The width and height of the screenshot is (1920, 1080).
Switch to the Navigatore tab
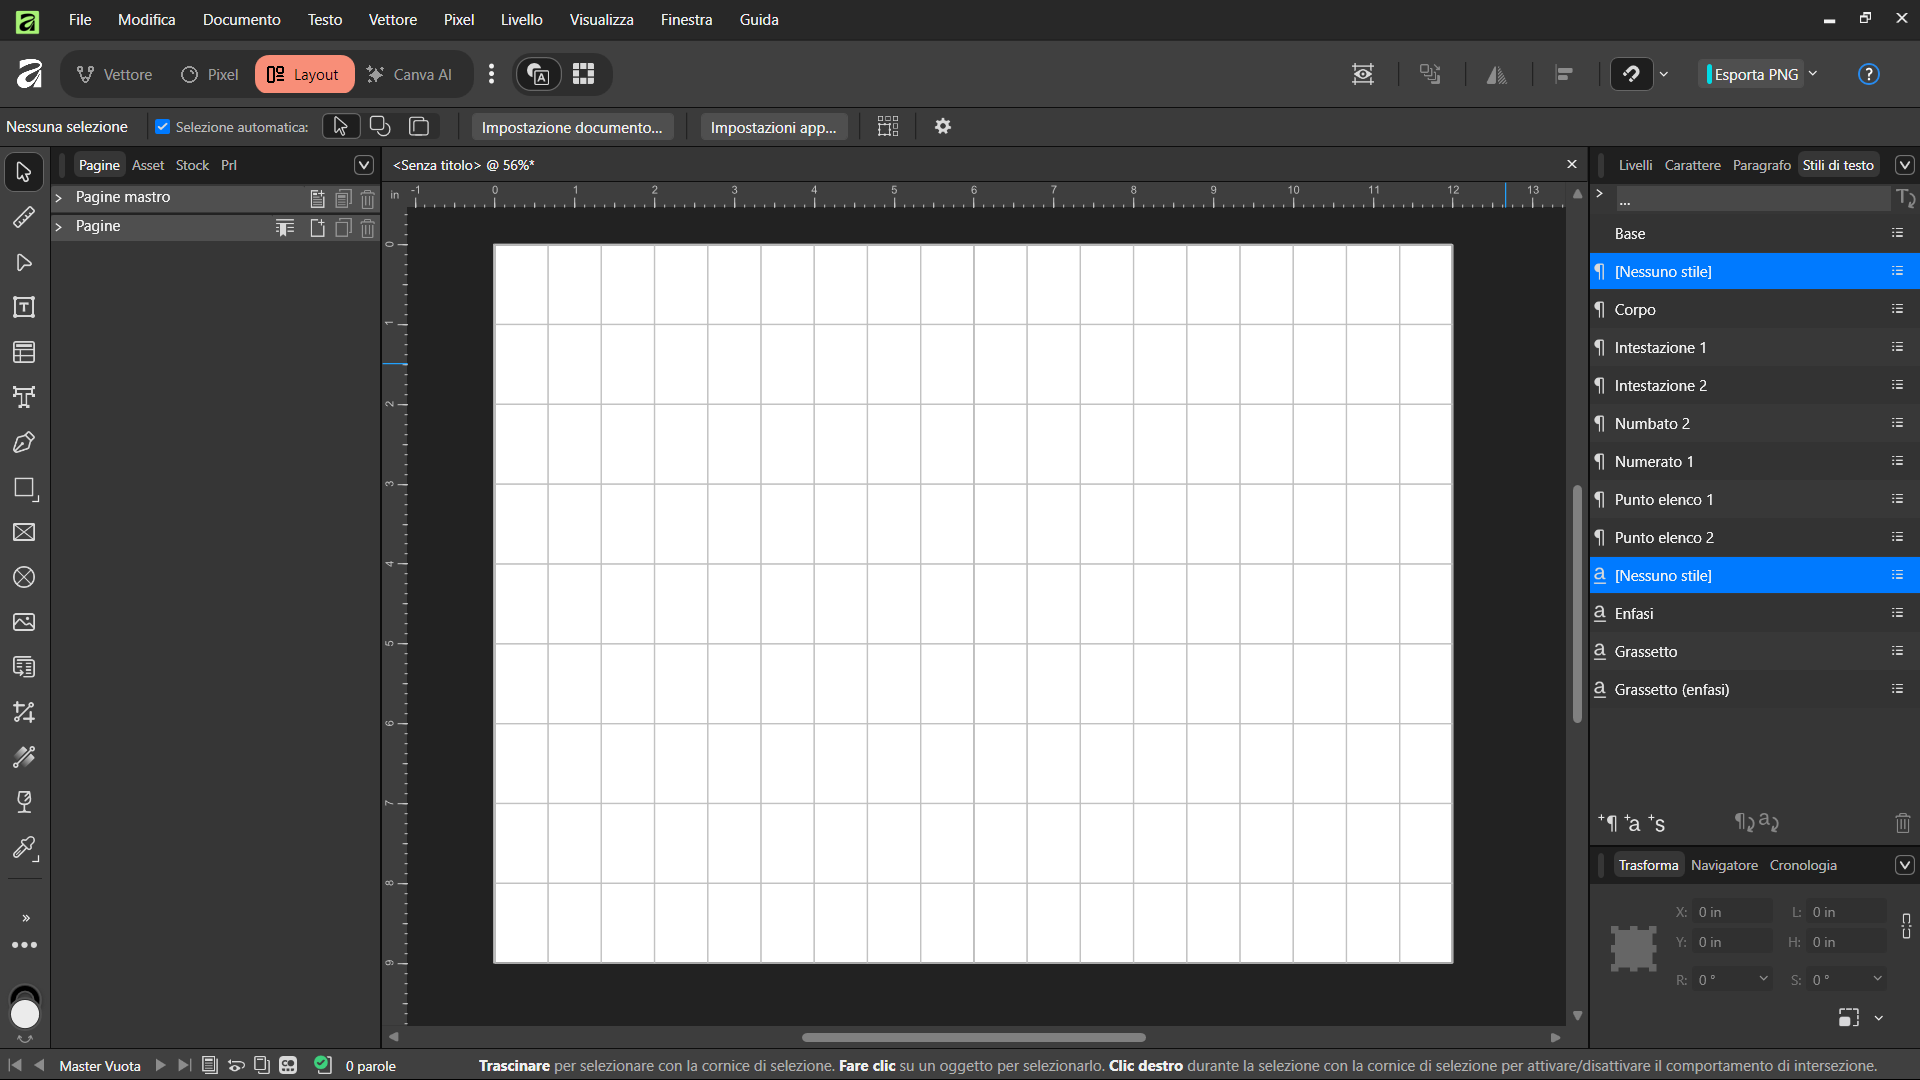[1724, 865]
